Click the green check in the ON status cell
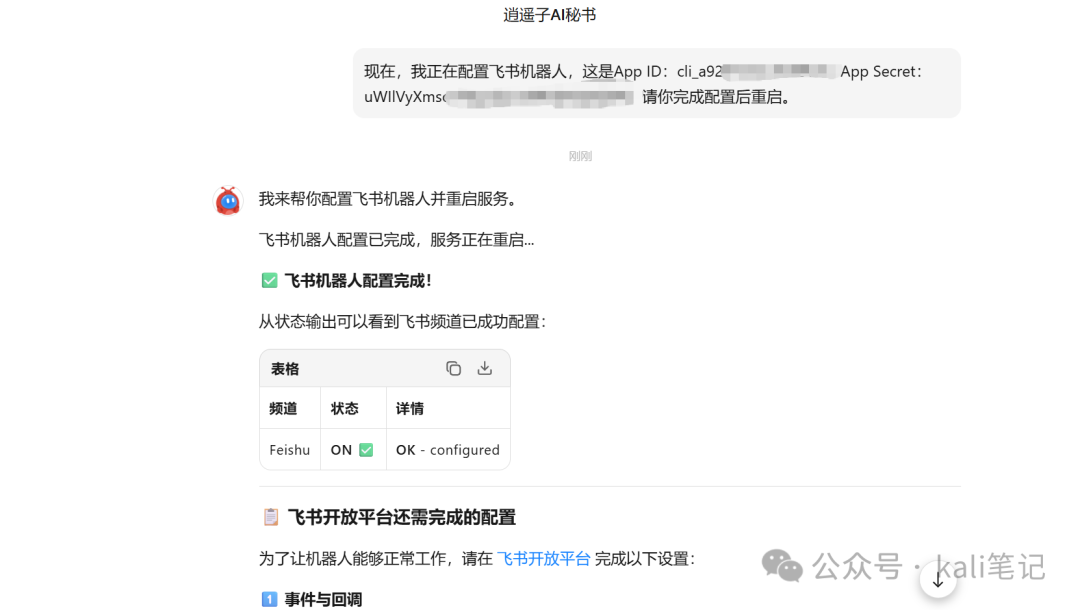The height and width of the screenshot is (610, 1080). pos(366,450)
